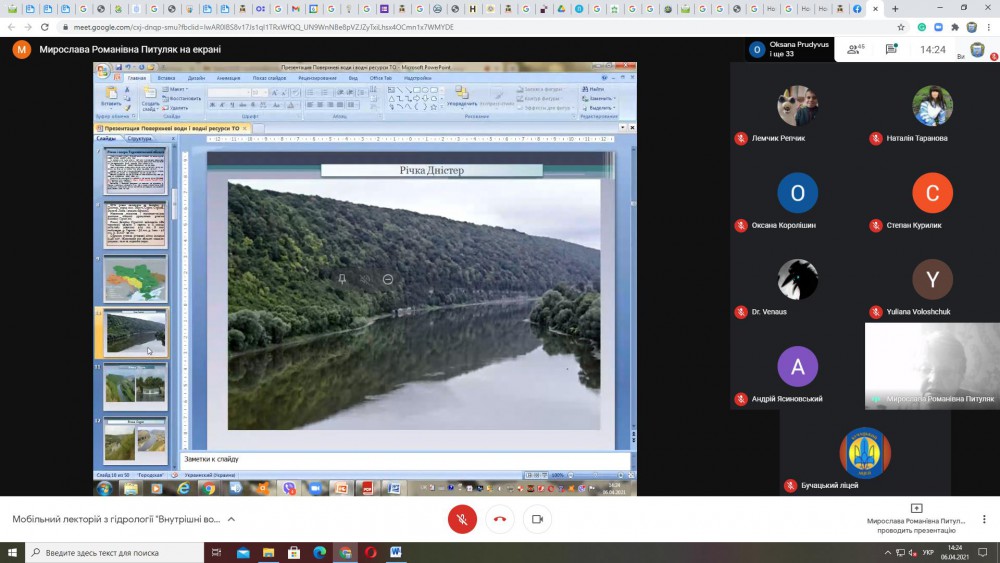The height and width of the screenshot is (563, 1000).
Task: Click Вставить paste button
Action: [111, 97]
